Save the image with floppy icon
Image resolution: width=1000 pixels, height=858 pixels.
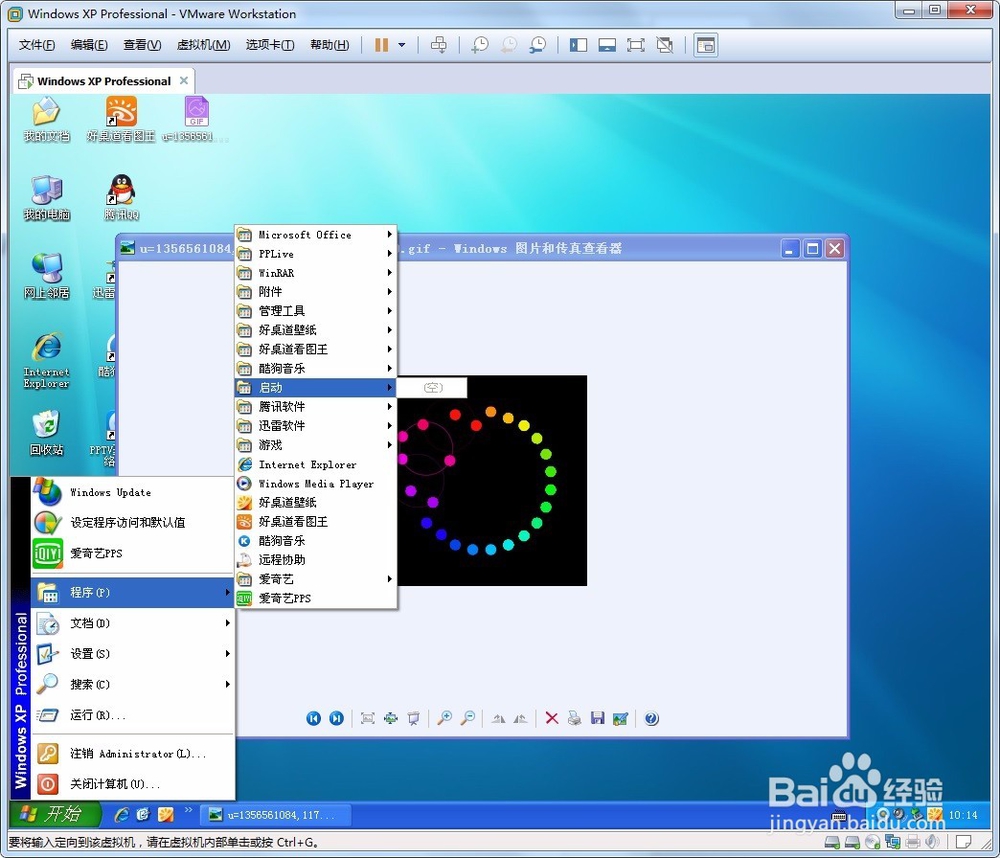597,718
